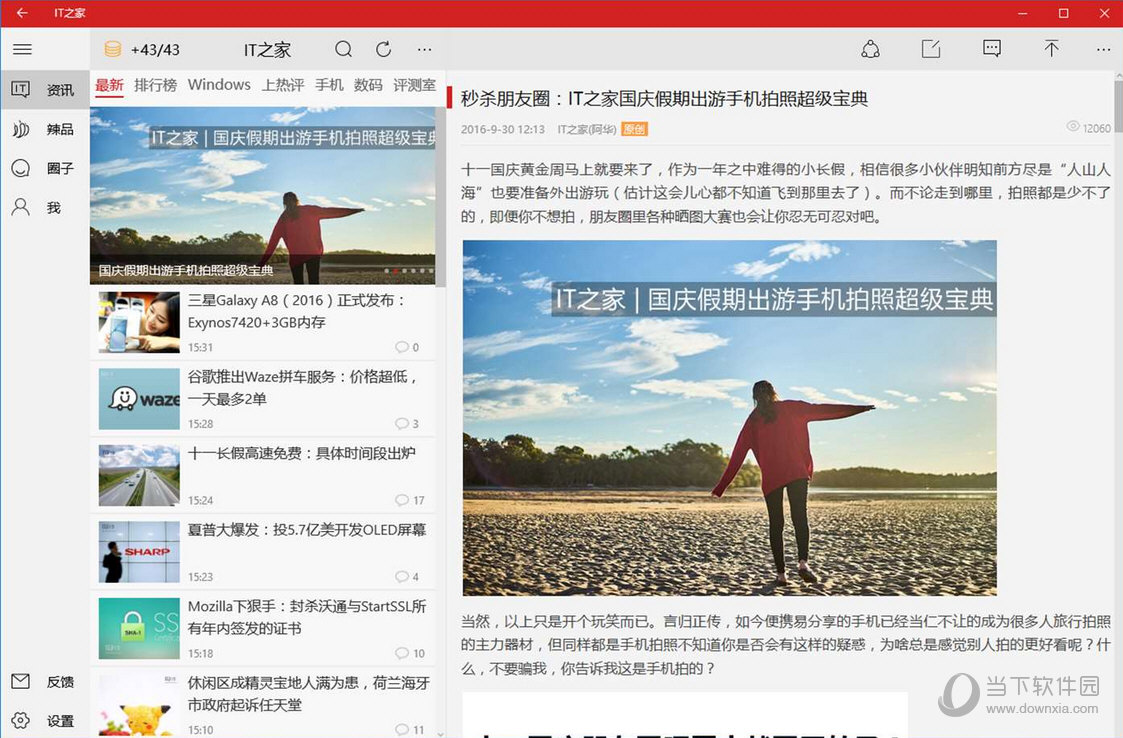Screen dimensions: 1123x738
Task: Click the 15:24 timestamp
Action: point(201,501)
